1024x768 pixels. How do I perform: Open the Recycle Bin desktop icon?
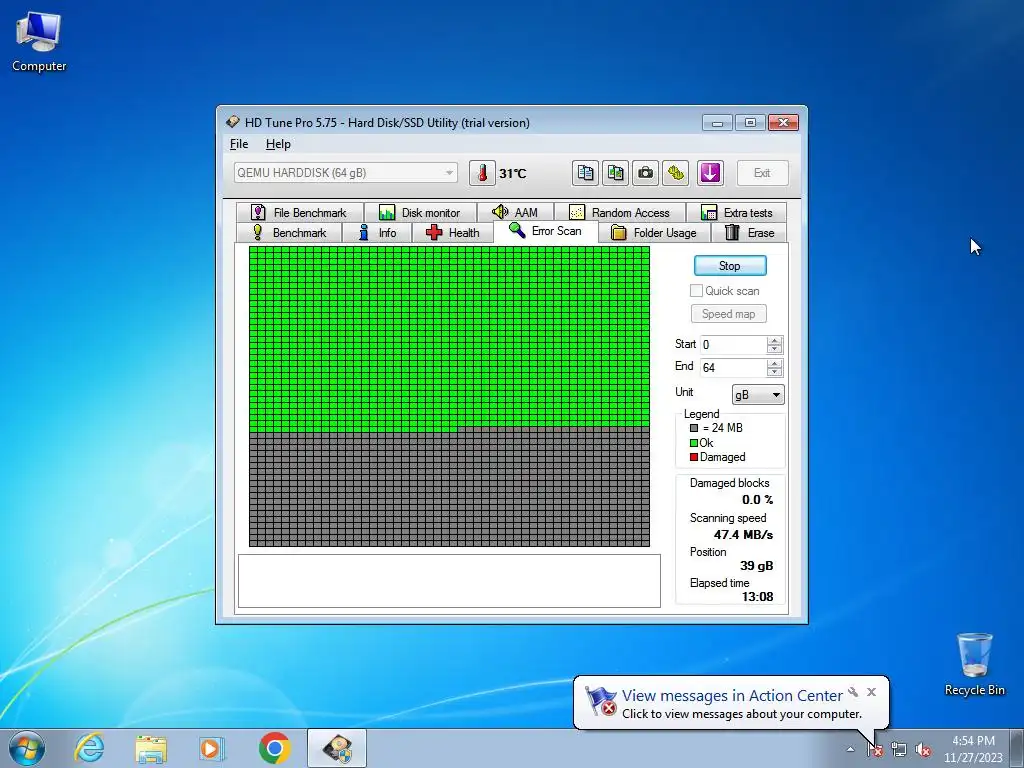tap(974, 664)
